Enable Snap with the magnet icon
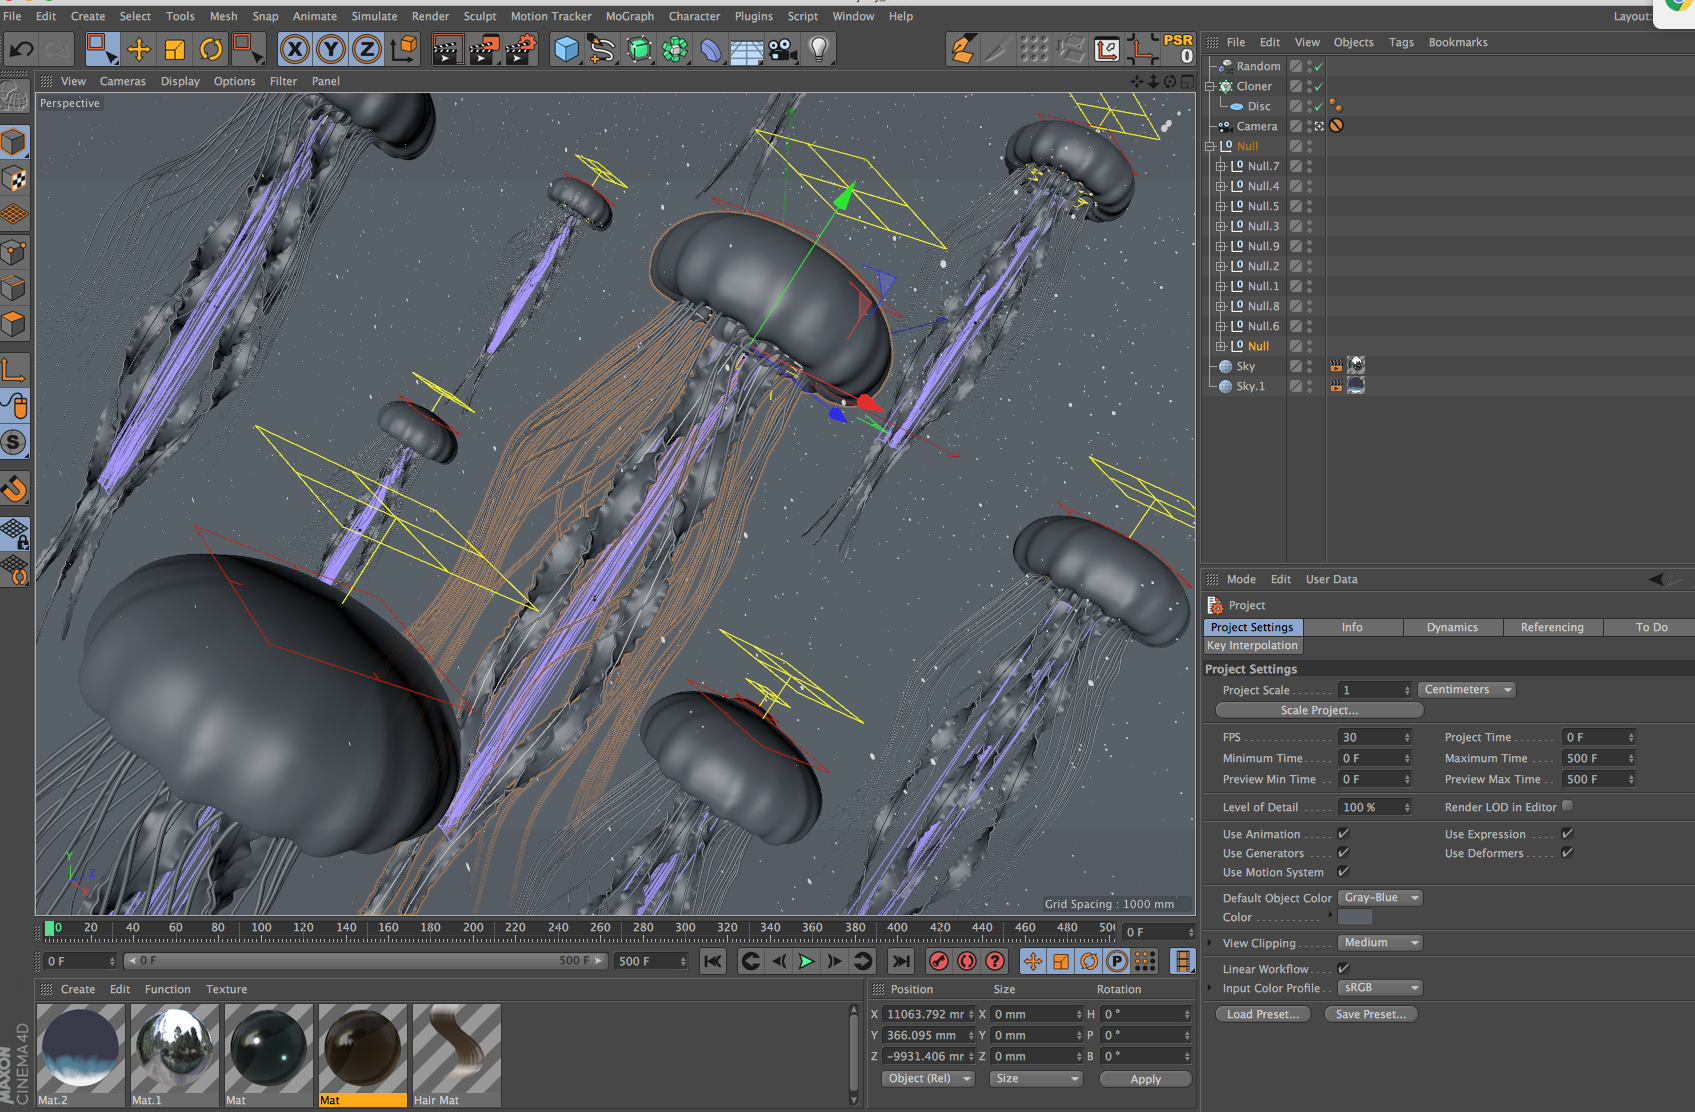 pyautogui.click(x=15, y=489)
